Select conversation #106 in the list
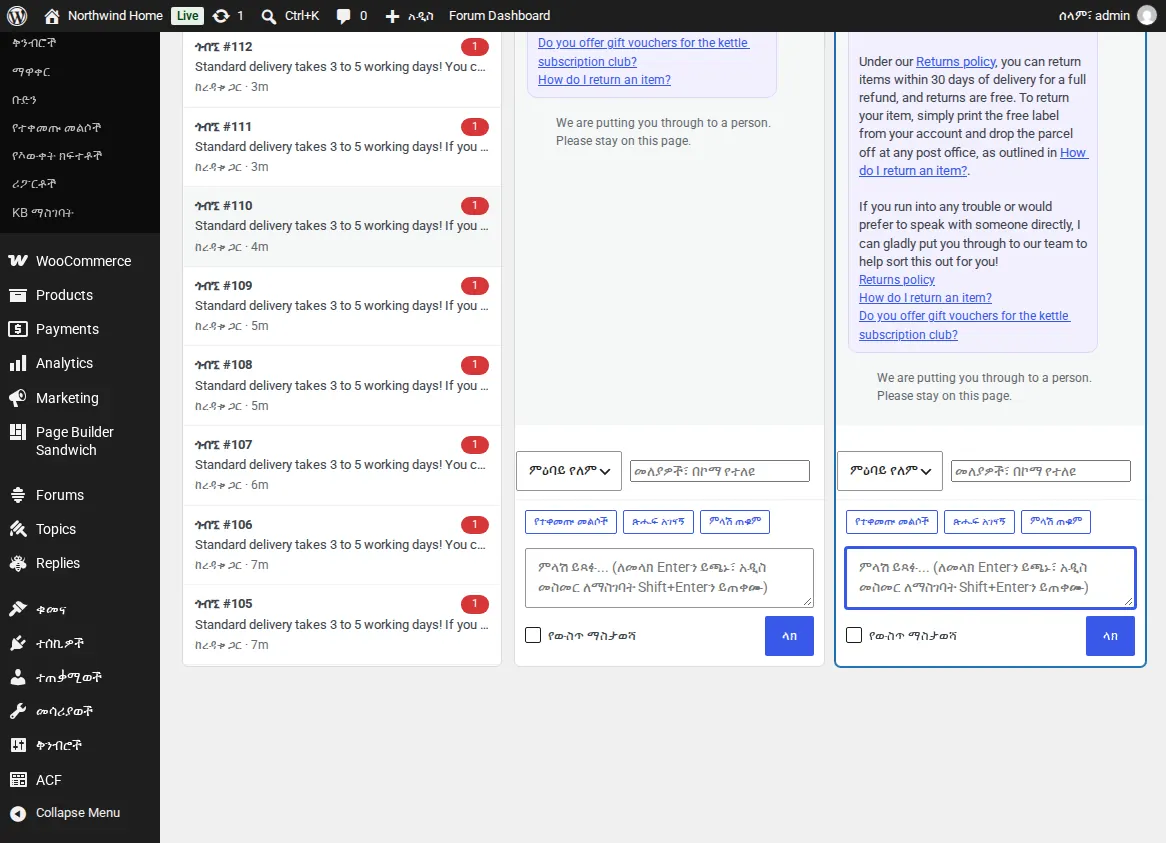Image resolution: width=1166 pixels, height=843 pixels. 342,545
